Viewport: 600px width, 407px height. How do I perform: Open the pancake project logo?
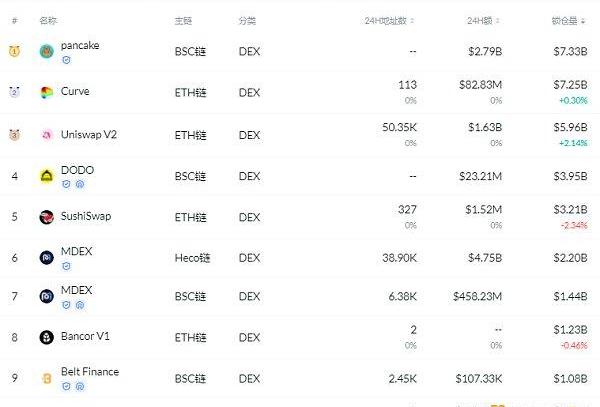pos(47,51)
